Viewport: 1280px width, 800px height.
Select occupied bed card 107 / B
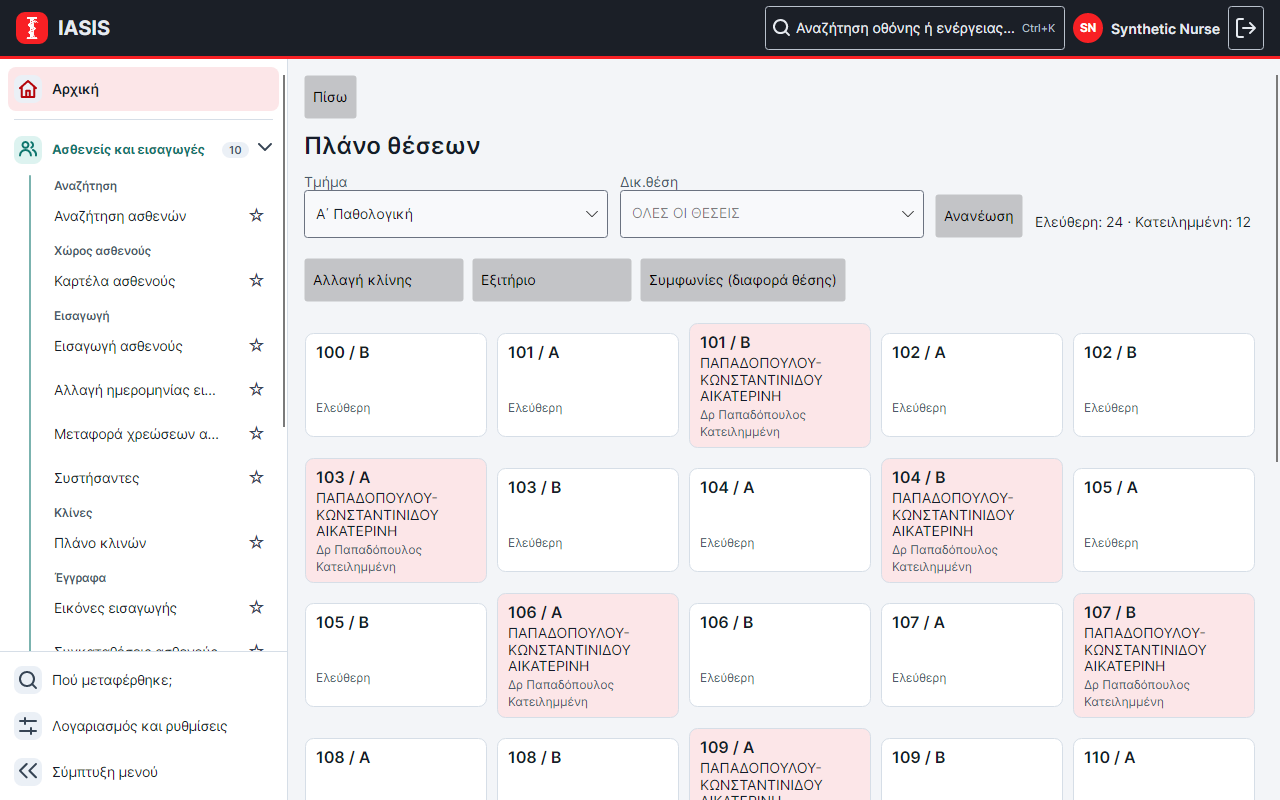(1164, 655)
